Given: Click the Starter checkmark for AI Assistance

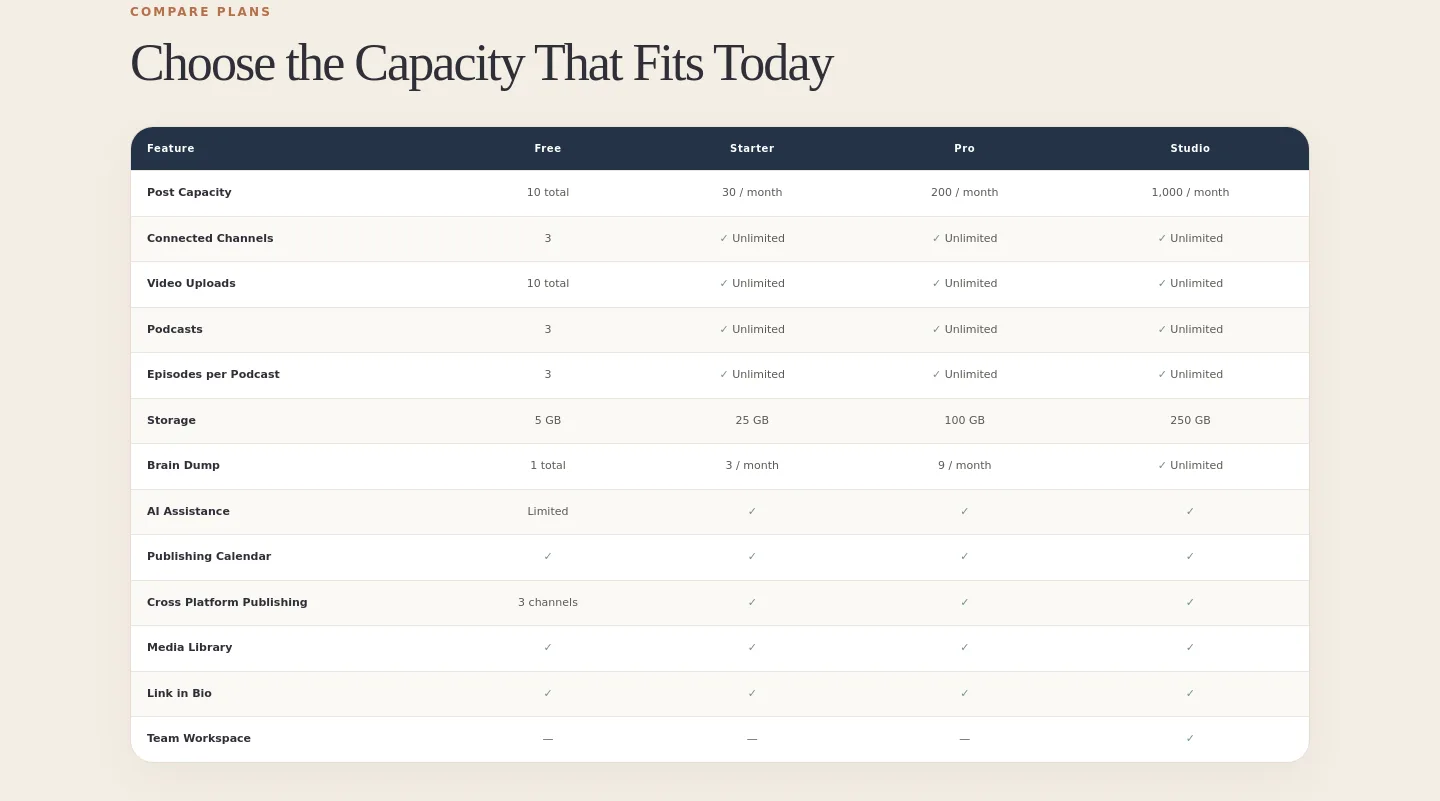Looking at the screenshot, I should (x=752, y=512).
